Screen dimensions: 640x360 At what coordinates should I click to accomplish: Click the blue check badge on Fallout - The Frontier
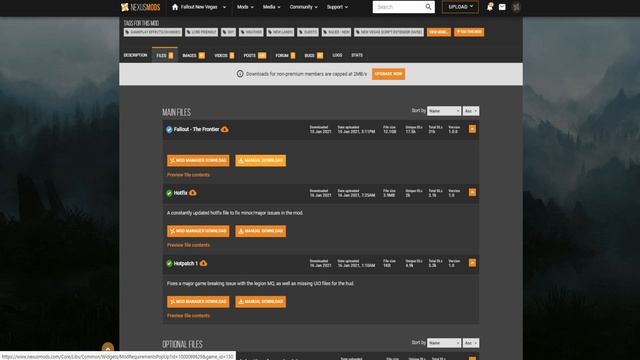(x=169, y=129)
